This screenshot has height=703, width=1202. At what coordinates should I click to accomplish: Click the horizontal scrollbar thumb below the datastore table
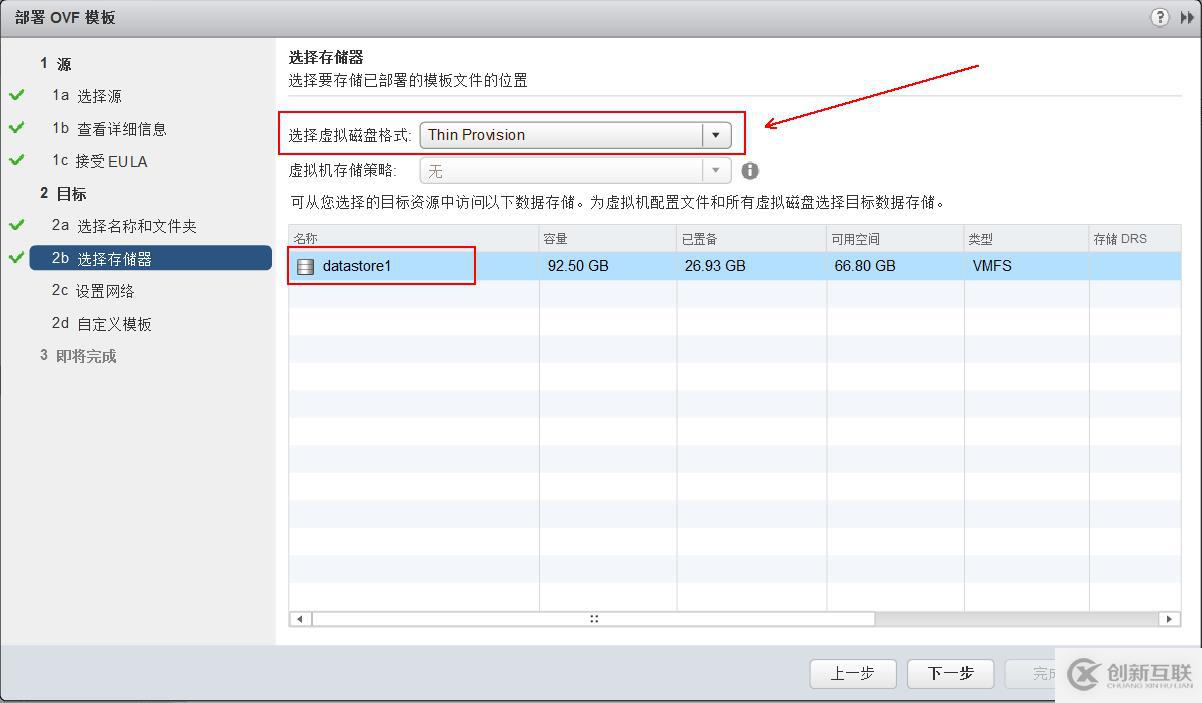[x=593, y=618]
